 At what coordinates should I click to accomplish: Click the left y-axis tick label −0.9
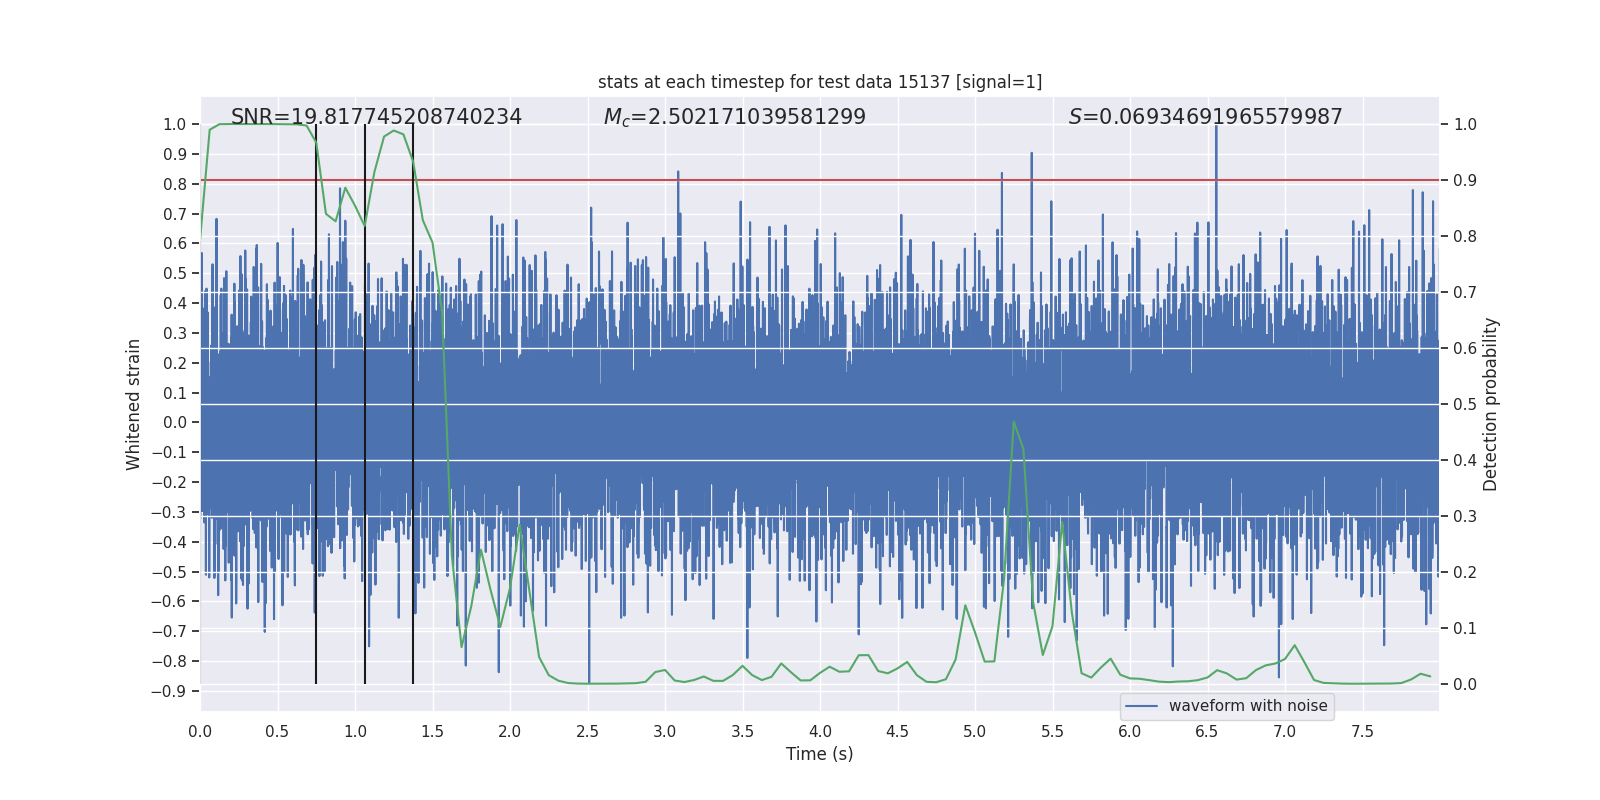click(169, 691)
